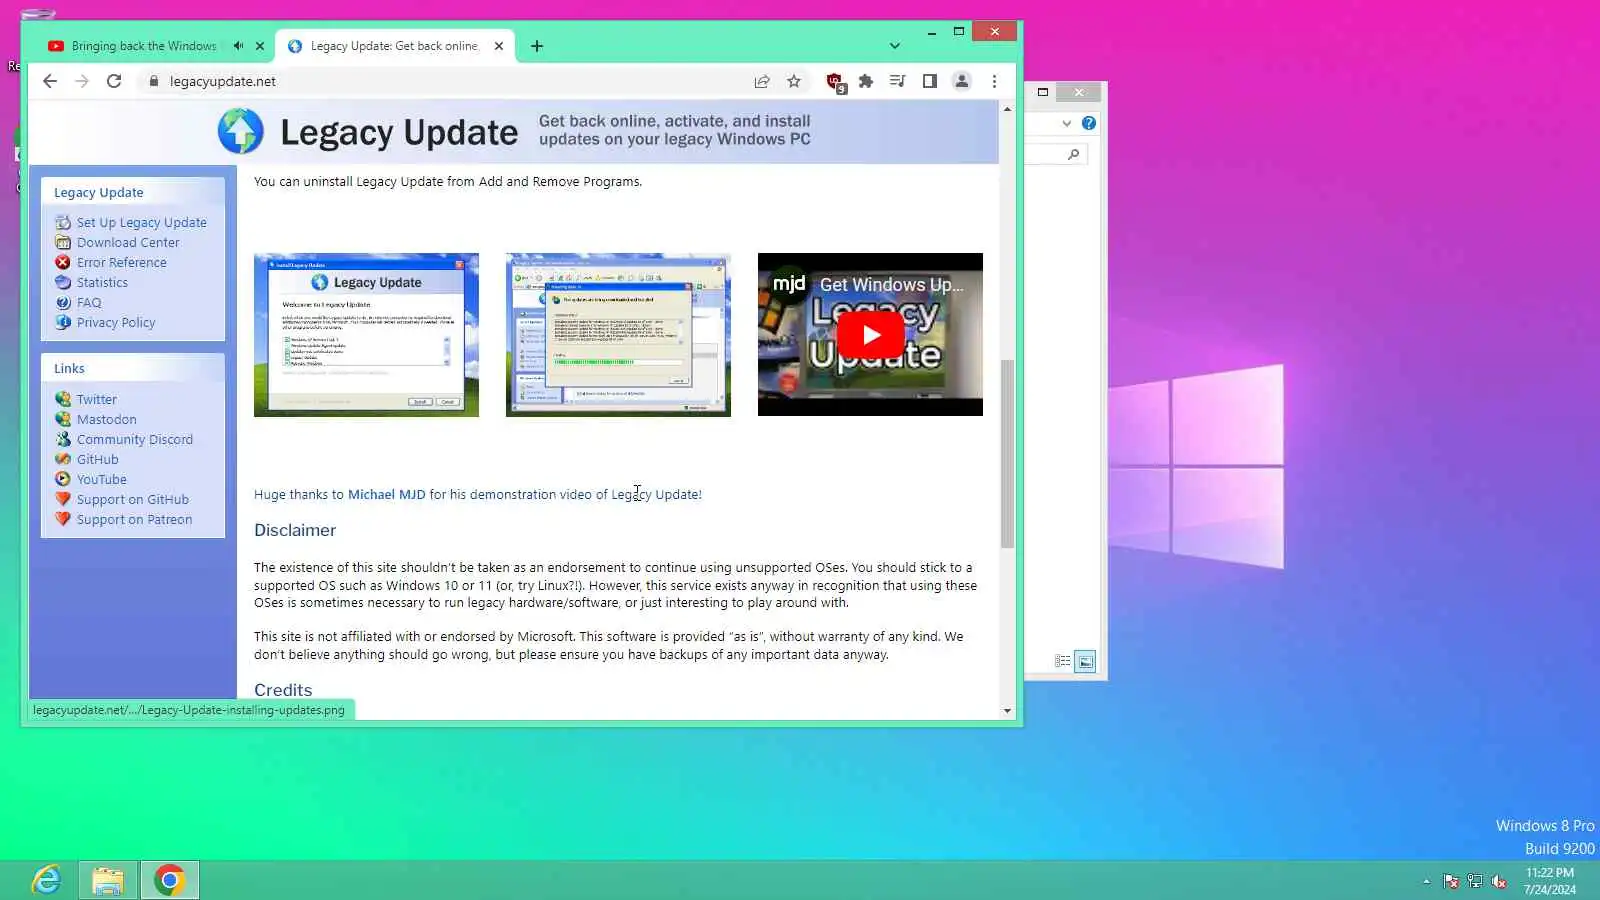Click the share page icon in address bar
This screenshot has height=900, width=1600.
[x=762, y=81]
